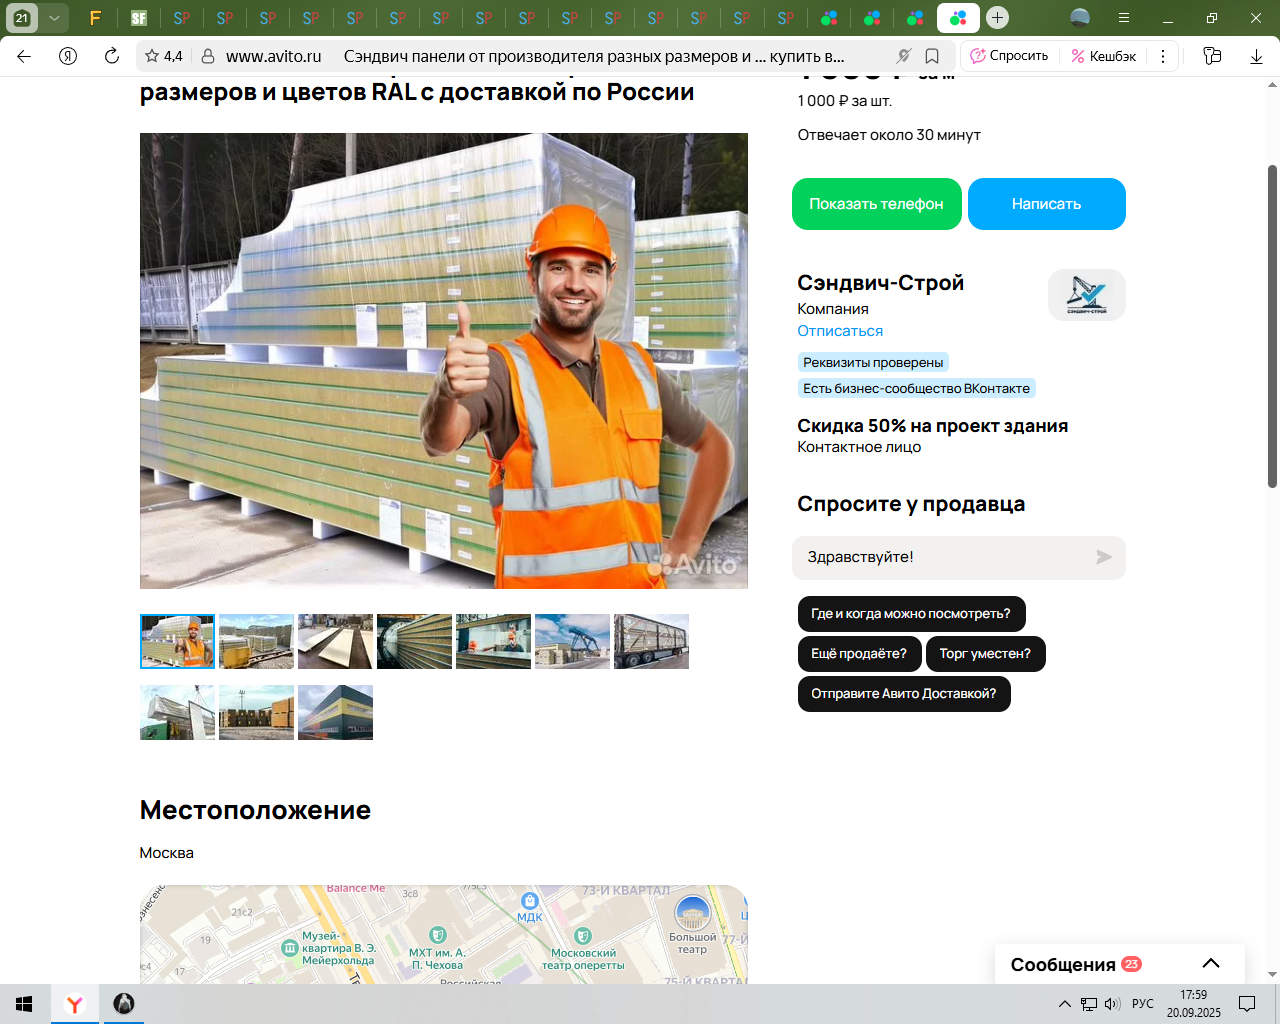
Task: Open the main product photo with worker
Action: [444, 361]
